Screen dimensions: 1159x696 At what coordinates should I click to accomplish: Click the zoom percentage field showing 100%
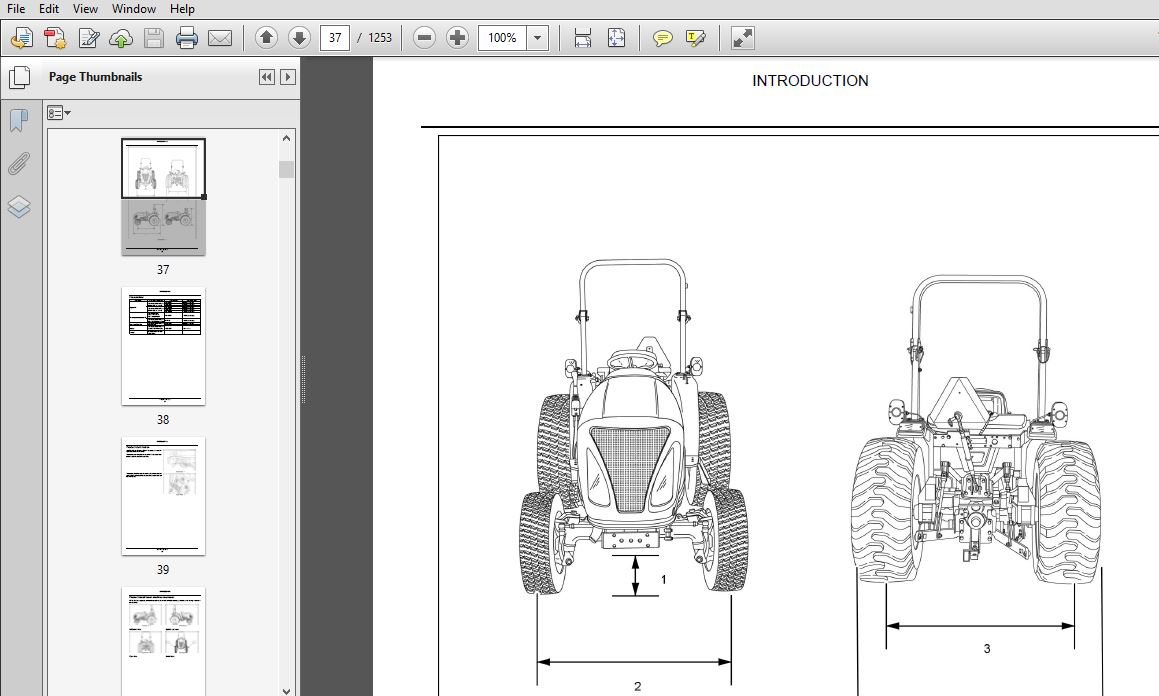tap(503, 38)
